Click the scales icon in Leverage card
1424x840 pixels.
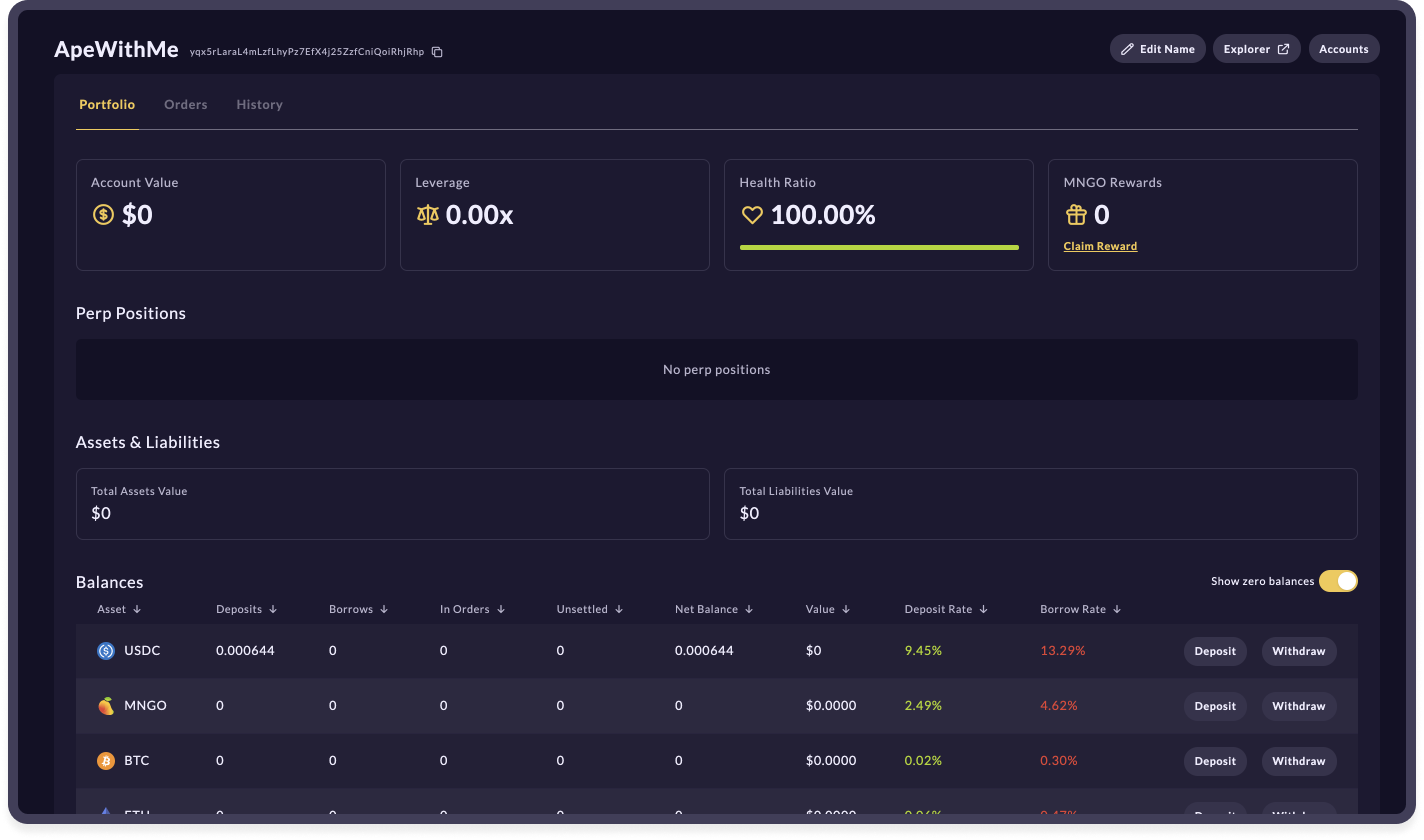click(x=428, y=214)
